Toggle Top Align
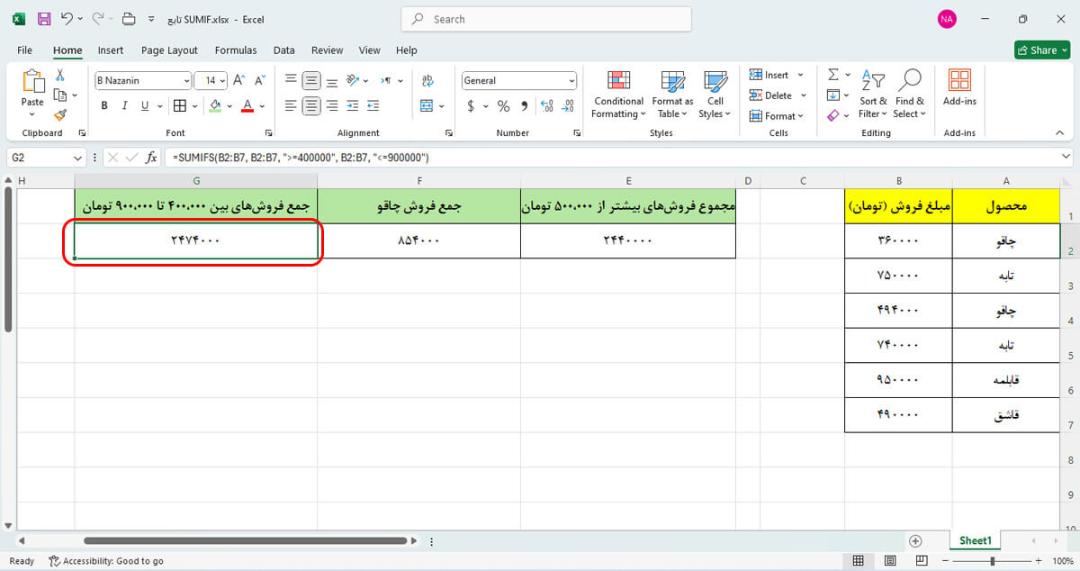1080x571 pixels. click(x=291, y=81)
